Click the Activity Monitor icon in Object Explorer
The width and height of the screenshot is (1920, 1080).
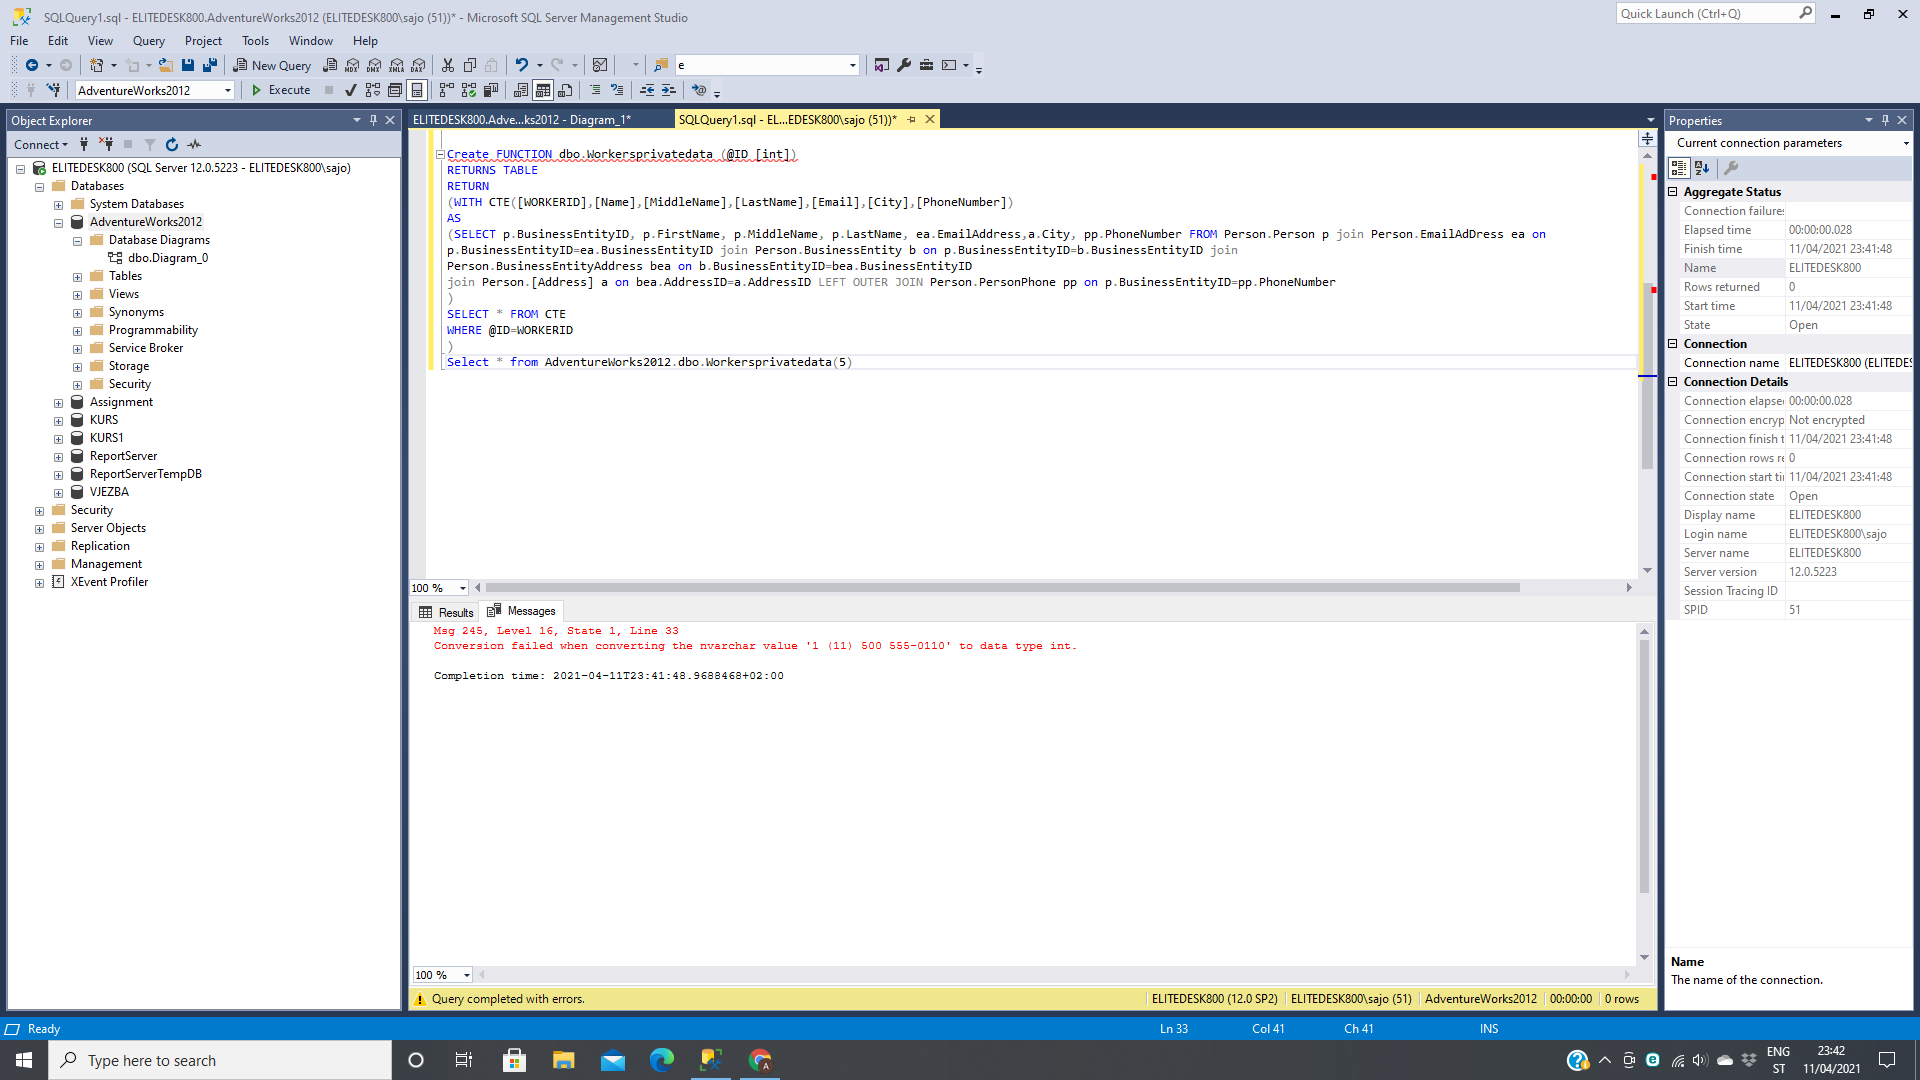point(194,145)
